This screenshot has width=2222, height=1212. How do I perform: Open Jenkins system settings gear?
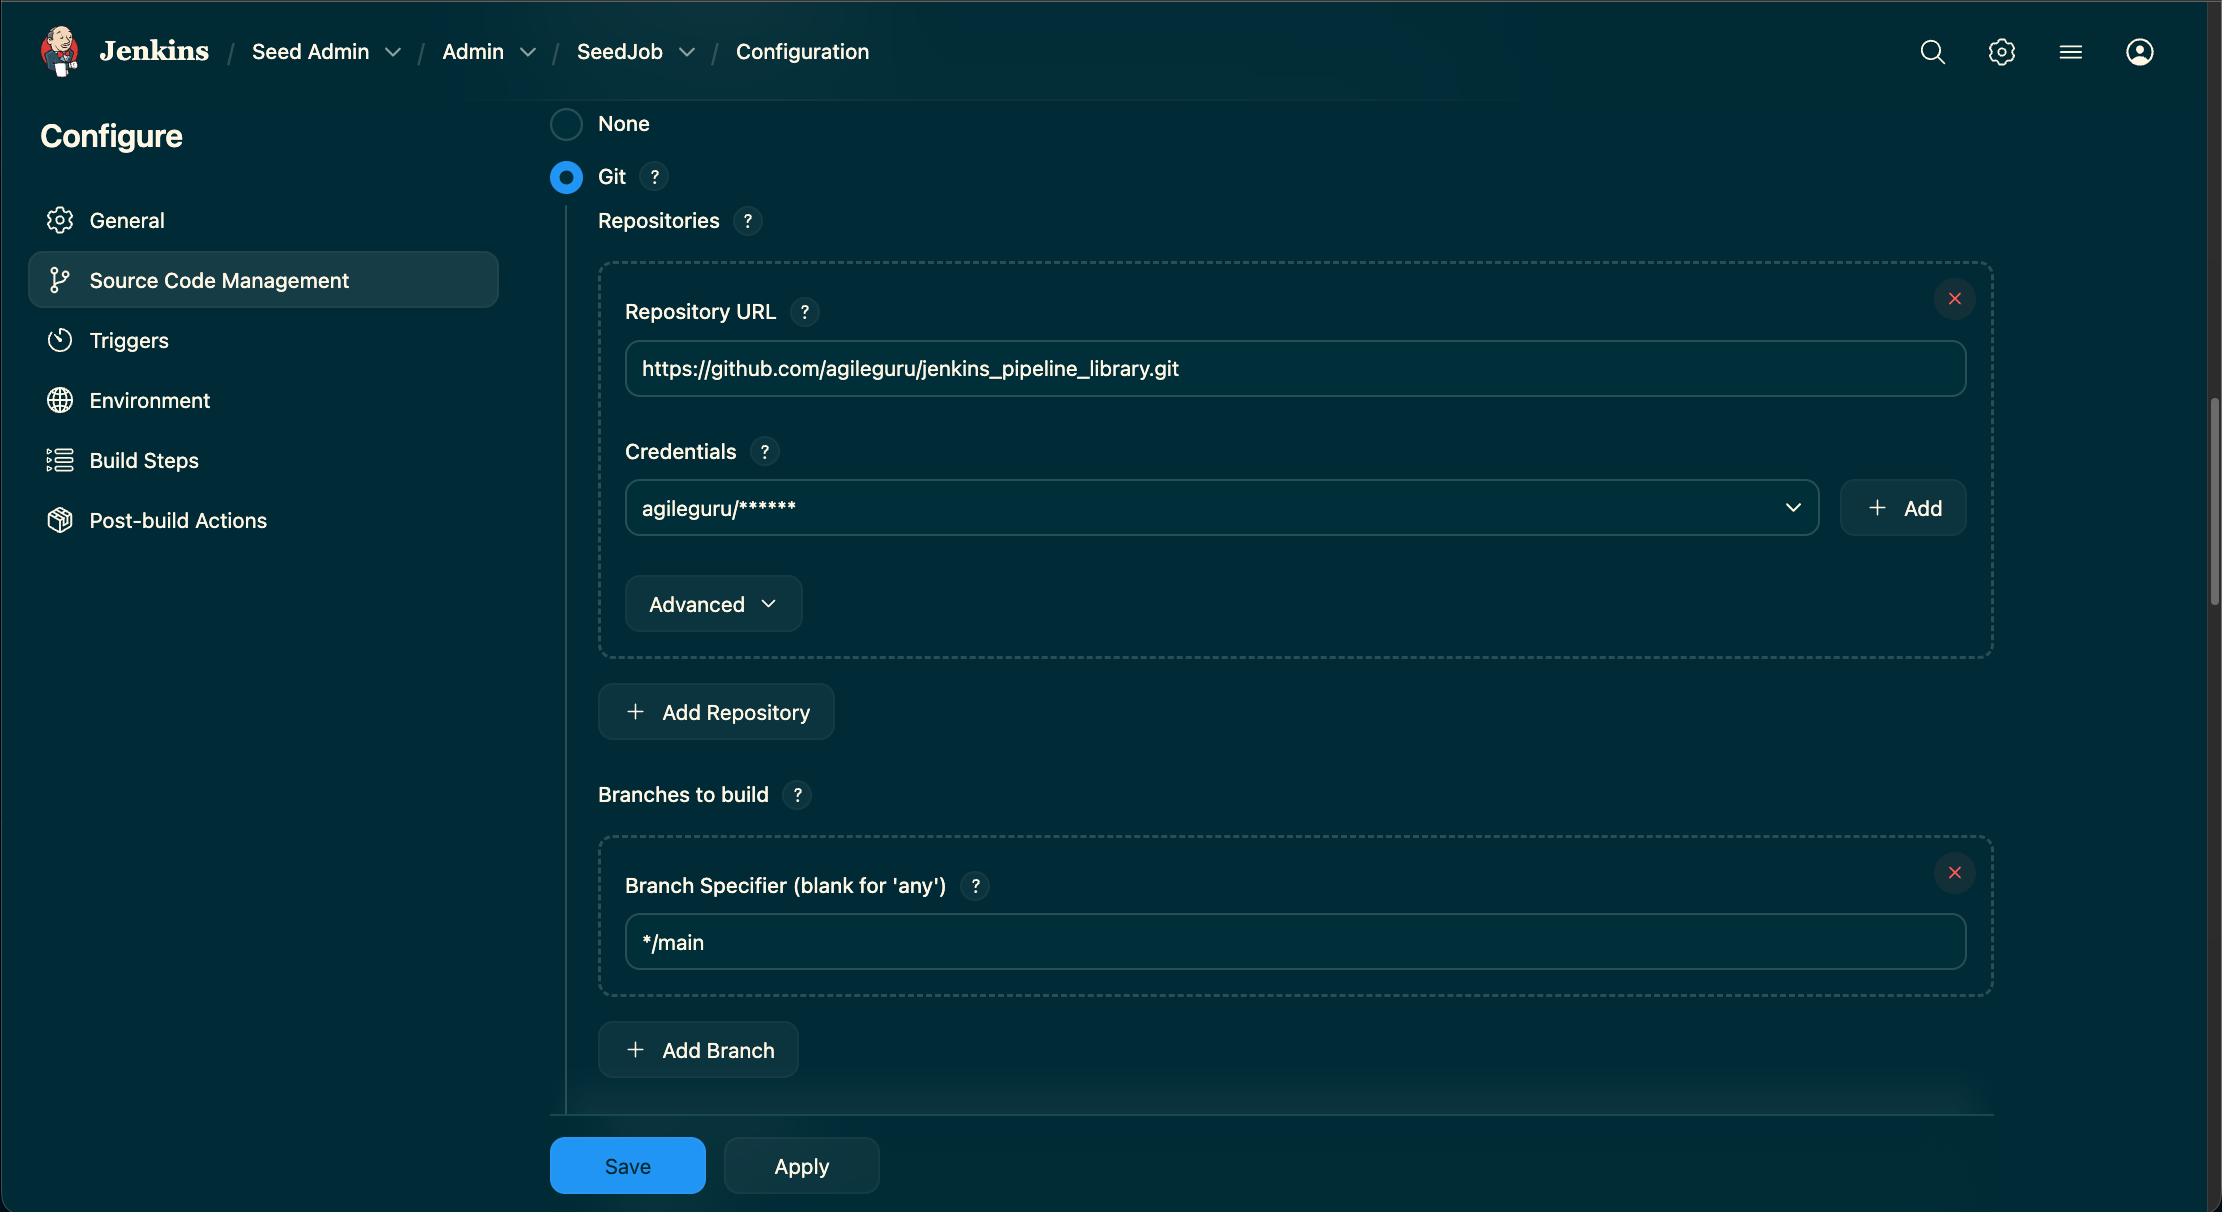(x=2002, y=51)
